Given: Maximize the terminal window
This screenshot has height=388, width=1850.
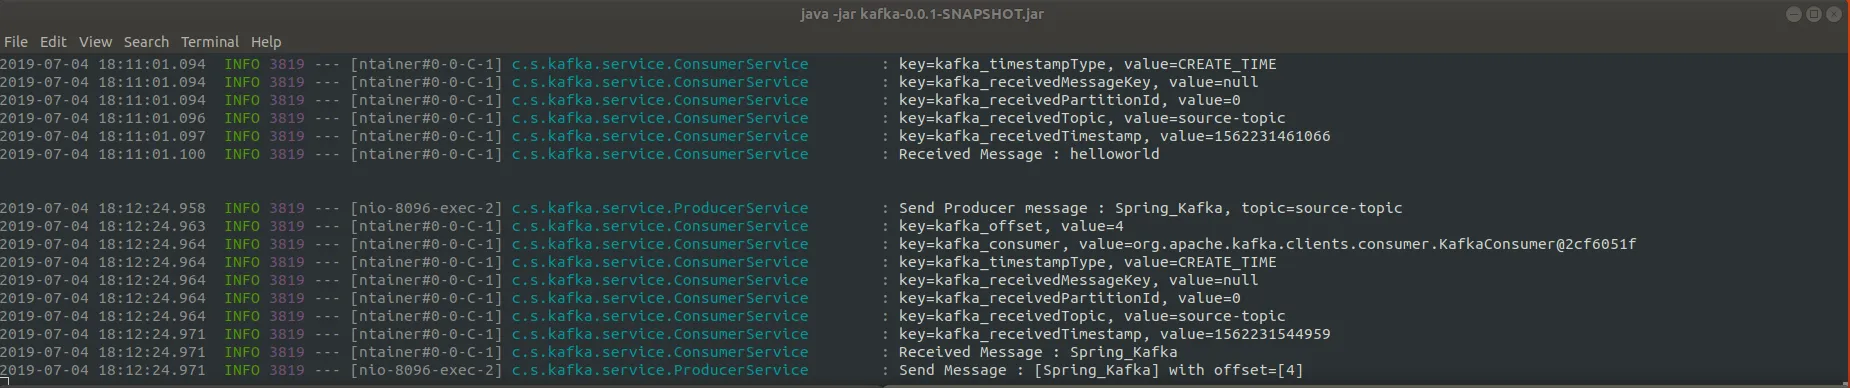Looking at the screenshot, I should click(x=1813, y=14).
